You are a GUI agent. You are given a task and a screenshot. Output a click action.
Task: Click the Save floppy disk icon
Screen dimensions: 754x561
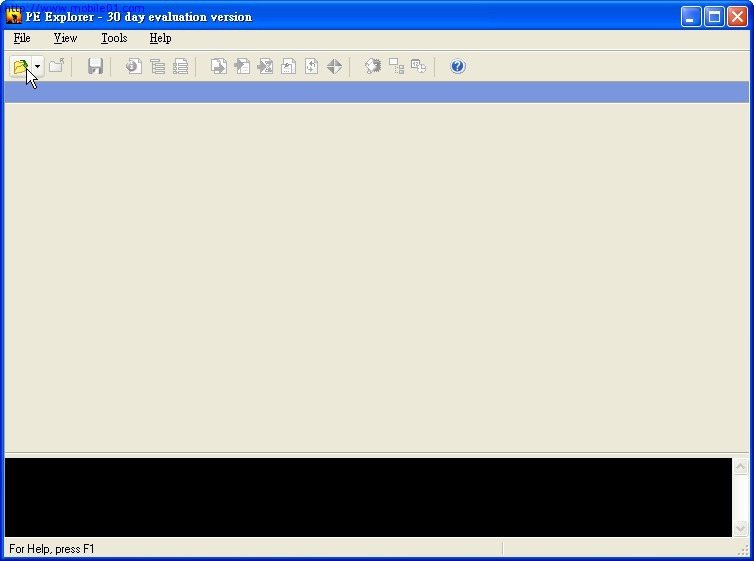(95, 66)
